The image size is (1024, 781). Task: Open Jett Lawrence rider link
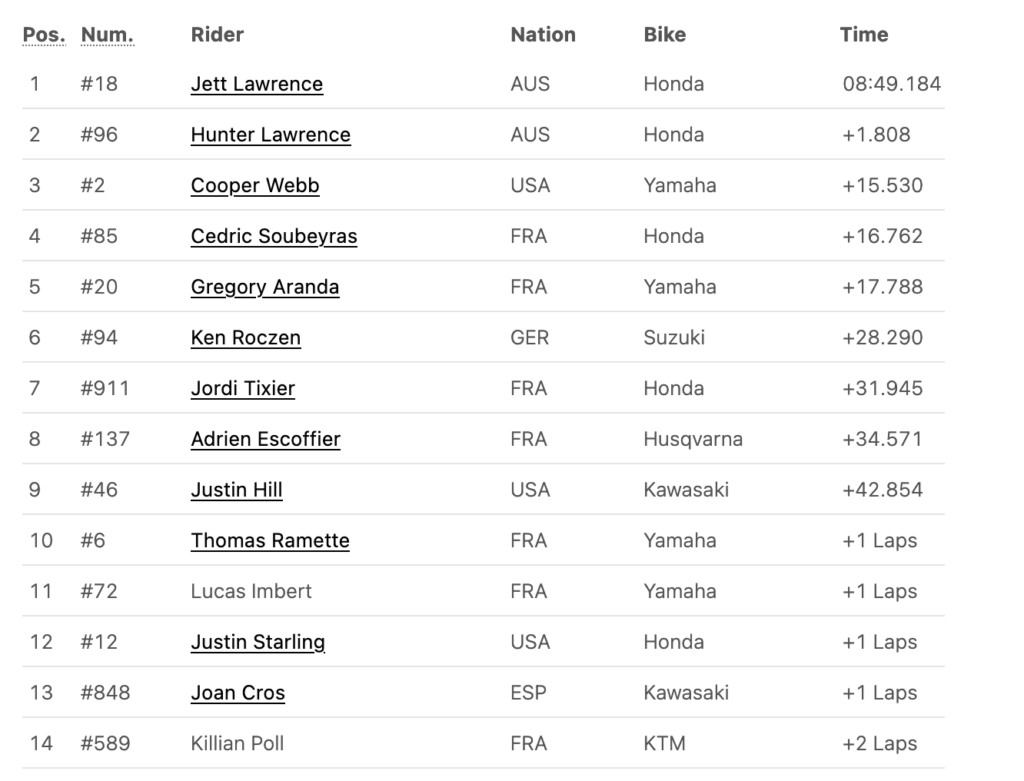pos(257,84)
